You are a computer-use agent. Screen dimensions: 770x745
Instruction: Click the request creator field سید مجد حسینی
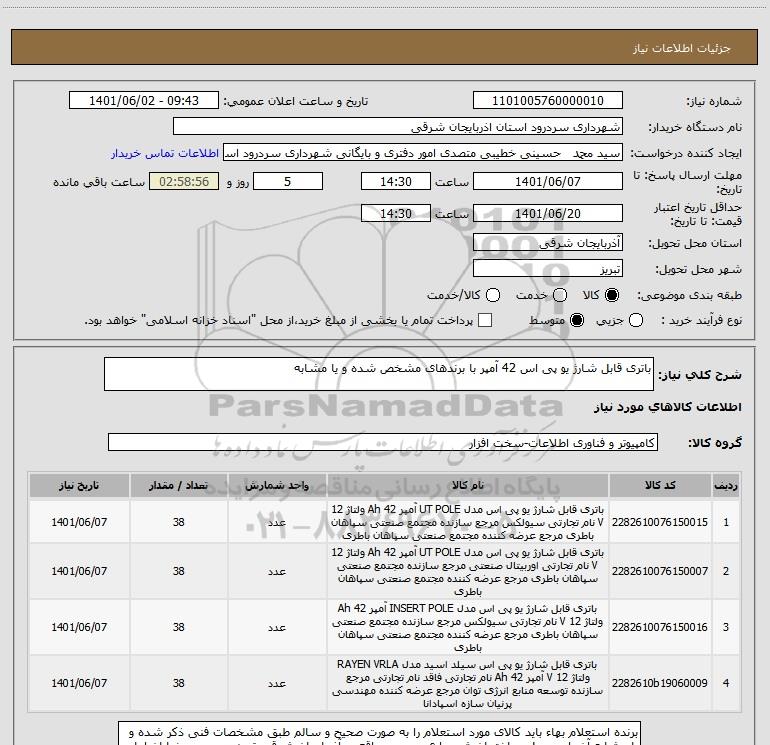(x=423, y=153)
